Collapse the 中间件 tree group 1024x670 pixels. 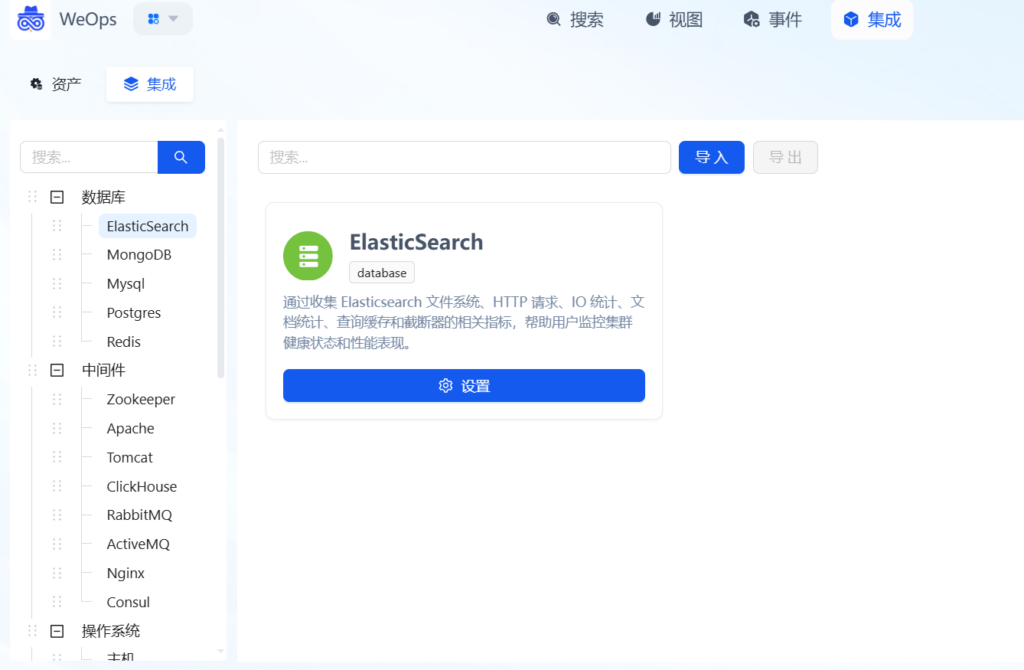point(57,370)
